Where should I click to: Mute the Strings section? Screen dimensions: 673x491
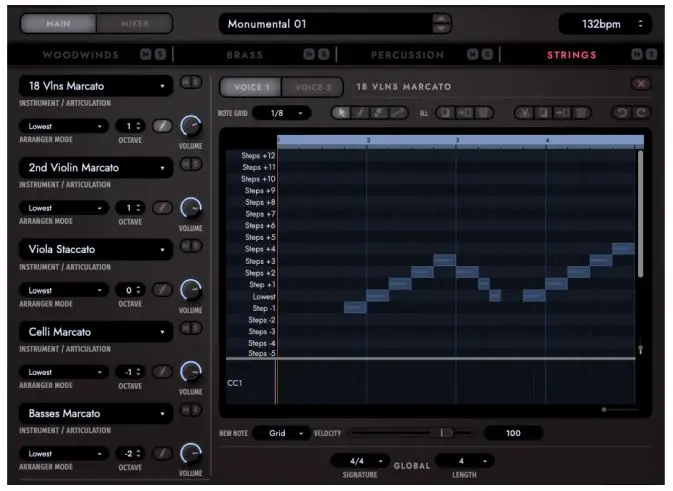[x=637, y=55]
